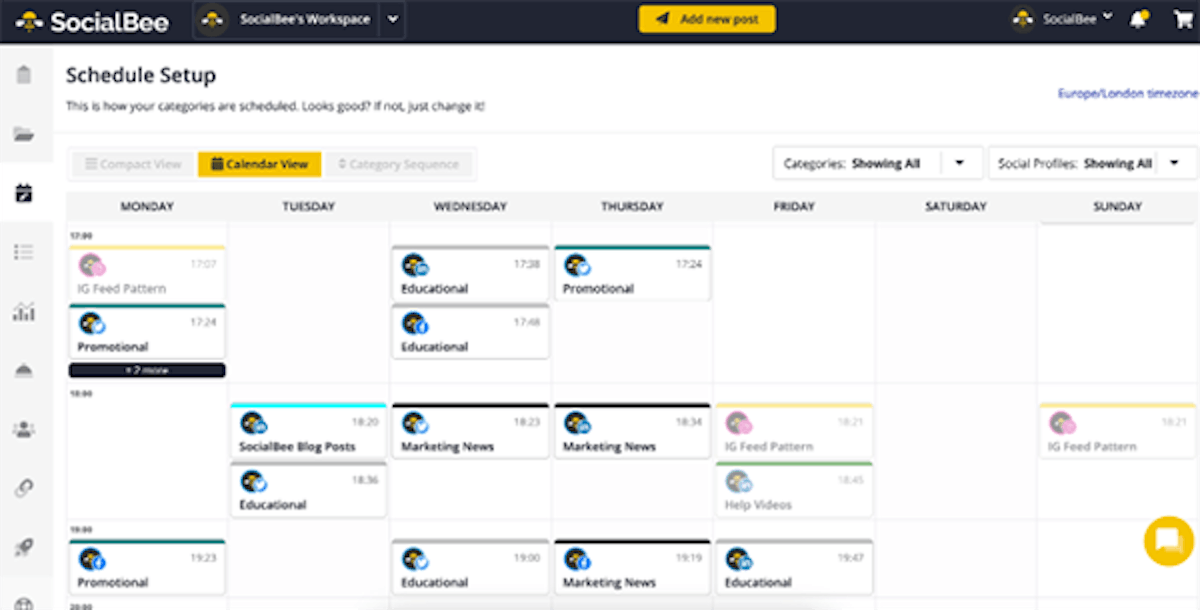This screenshot has width=1200, height=610.
Task: Click the SocialBee's Workspace label
Action: pyautogui.click(x=305, y=19)
